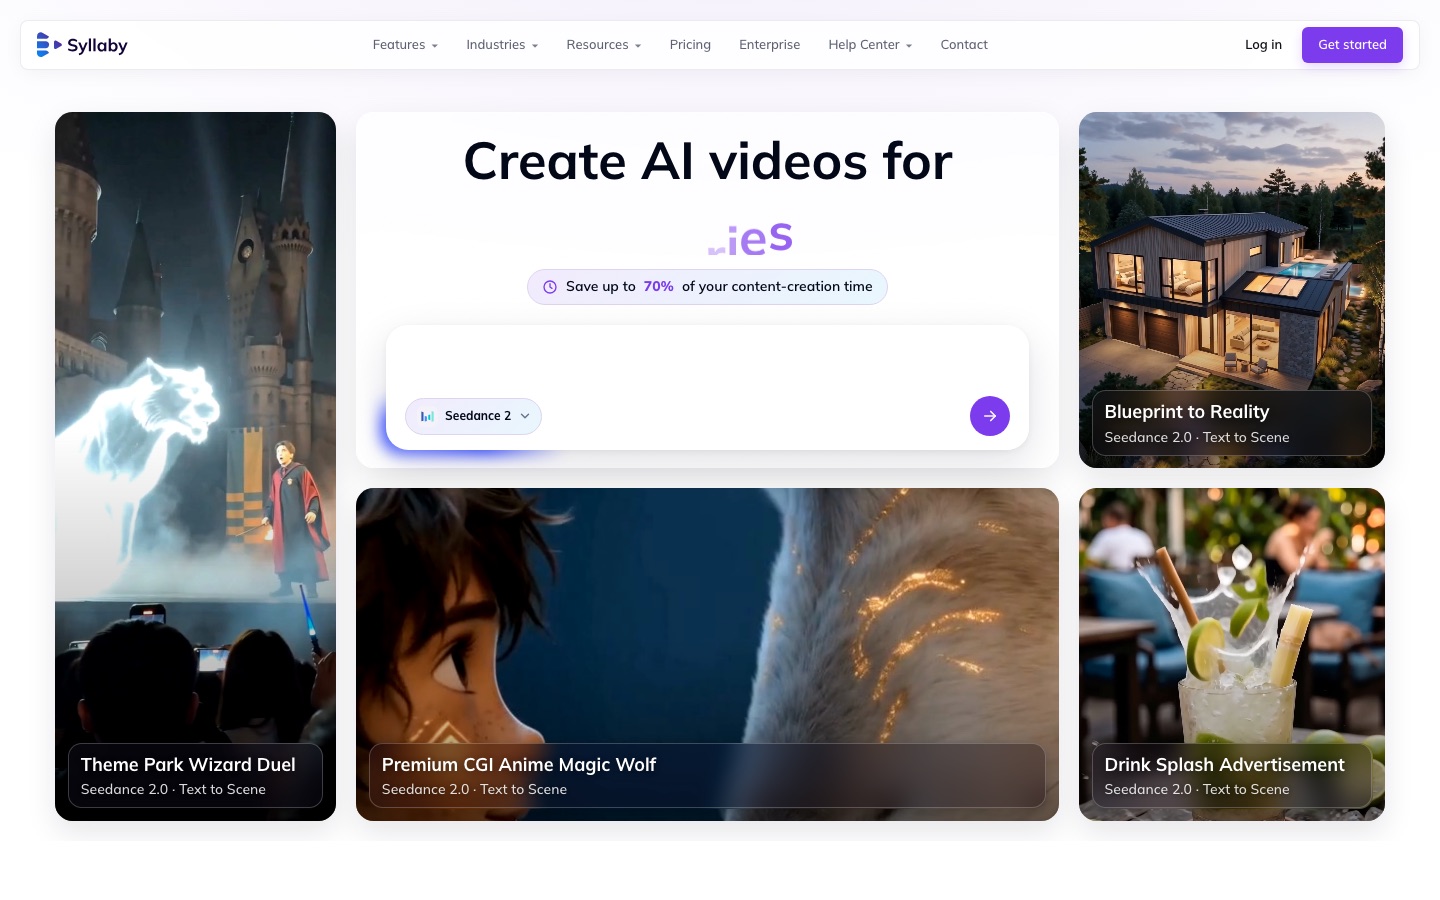This screenshot has height=900, width=1440.
Task: Click the '70%' savings text
Action: pos(658,287)
